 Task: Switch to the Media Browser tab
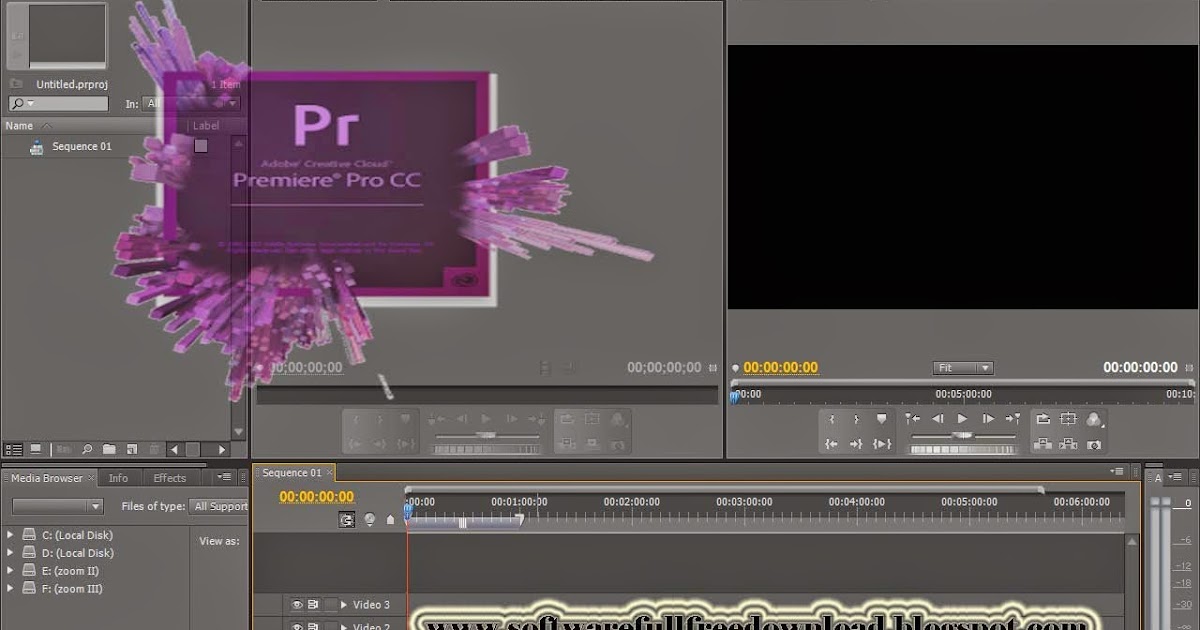[x=47, y=478]
